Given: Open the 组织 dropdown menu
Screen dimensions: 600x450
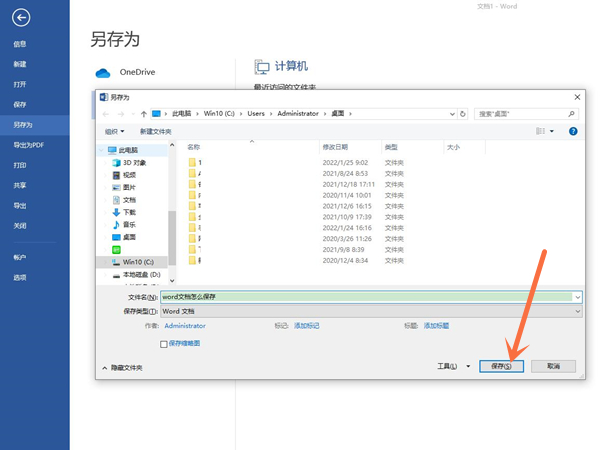Looking at the screenshot, I should pyautogui.click(x=114, y=132).
